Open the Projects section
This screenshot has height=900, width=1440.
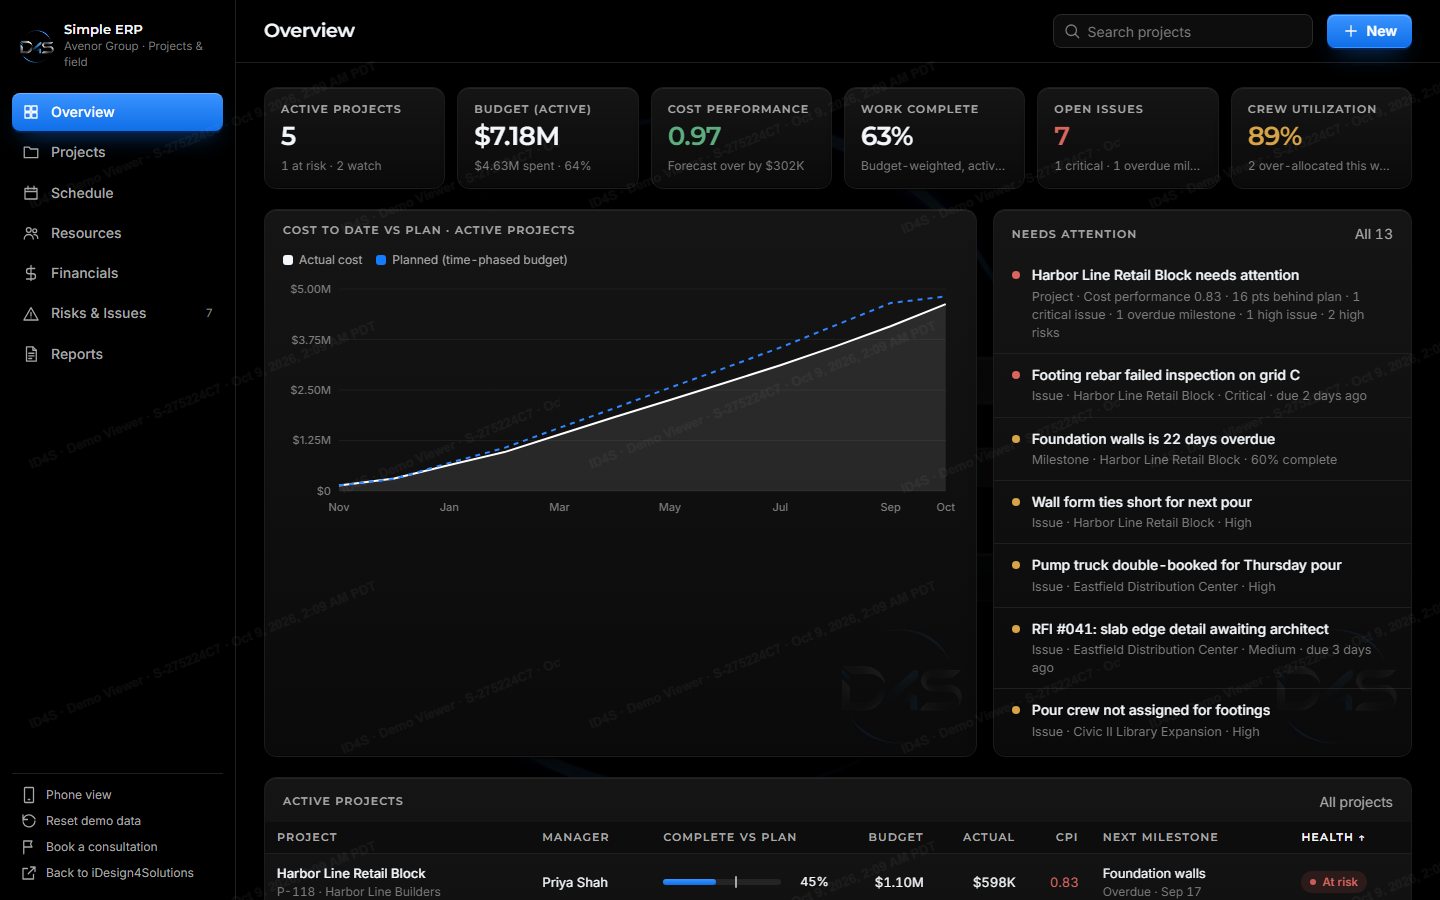[x=117, y=152]
